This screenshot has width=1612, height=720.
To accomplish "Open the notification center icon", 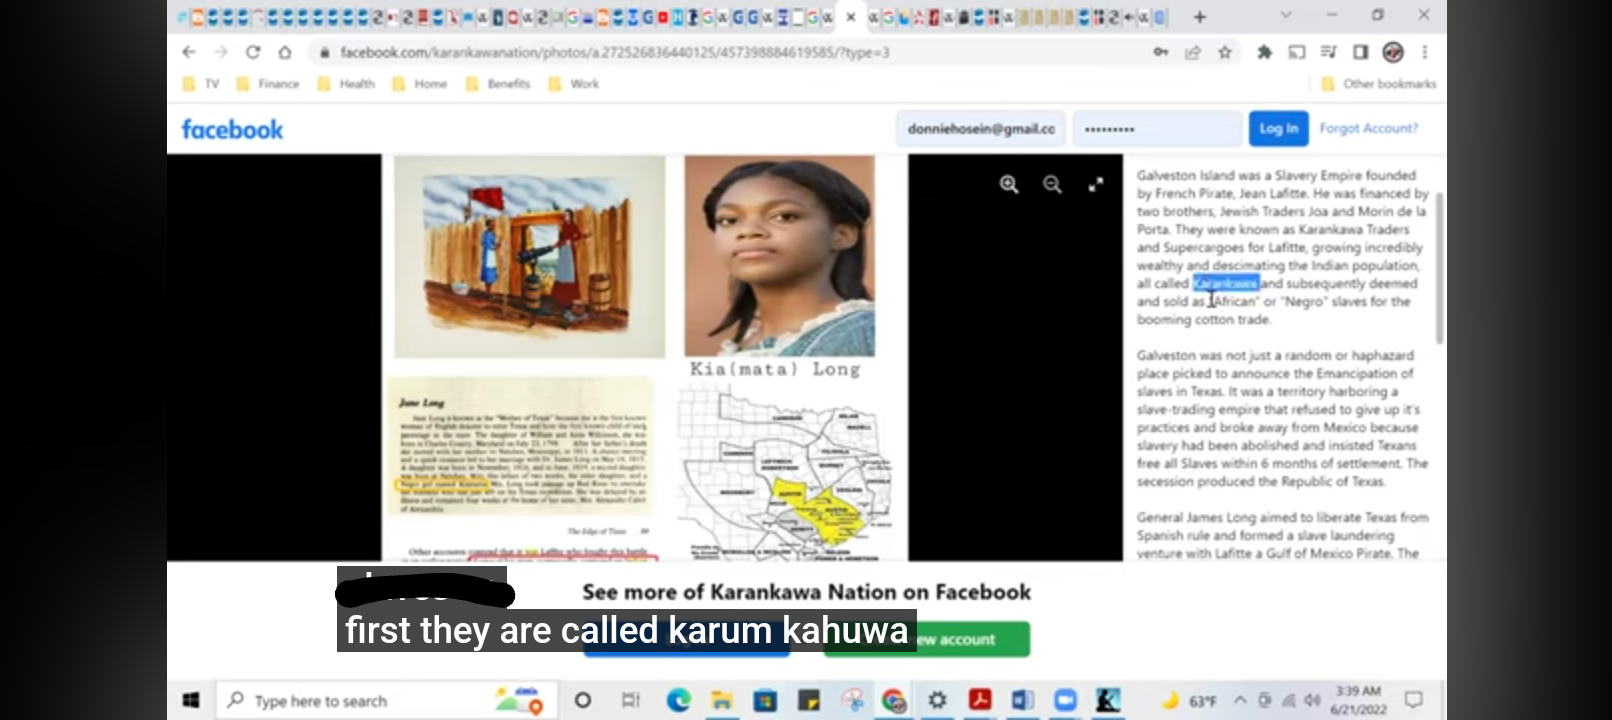I will pyautogui.click(x=1414, y=700).
